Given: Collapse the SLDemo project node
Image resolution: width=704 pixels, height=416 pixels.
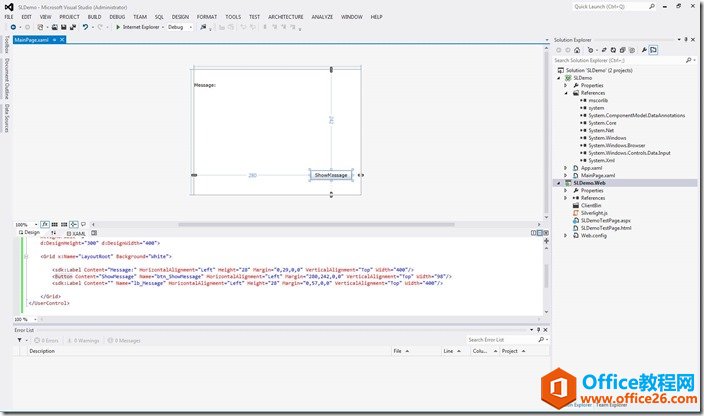Looking at the screenshot, I should point(559,78).
